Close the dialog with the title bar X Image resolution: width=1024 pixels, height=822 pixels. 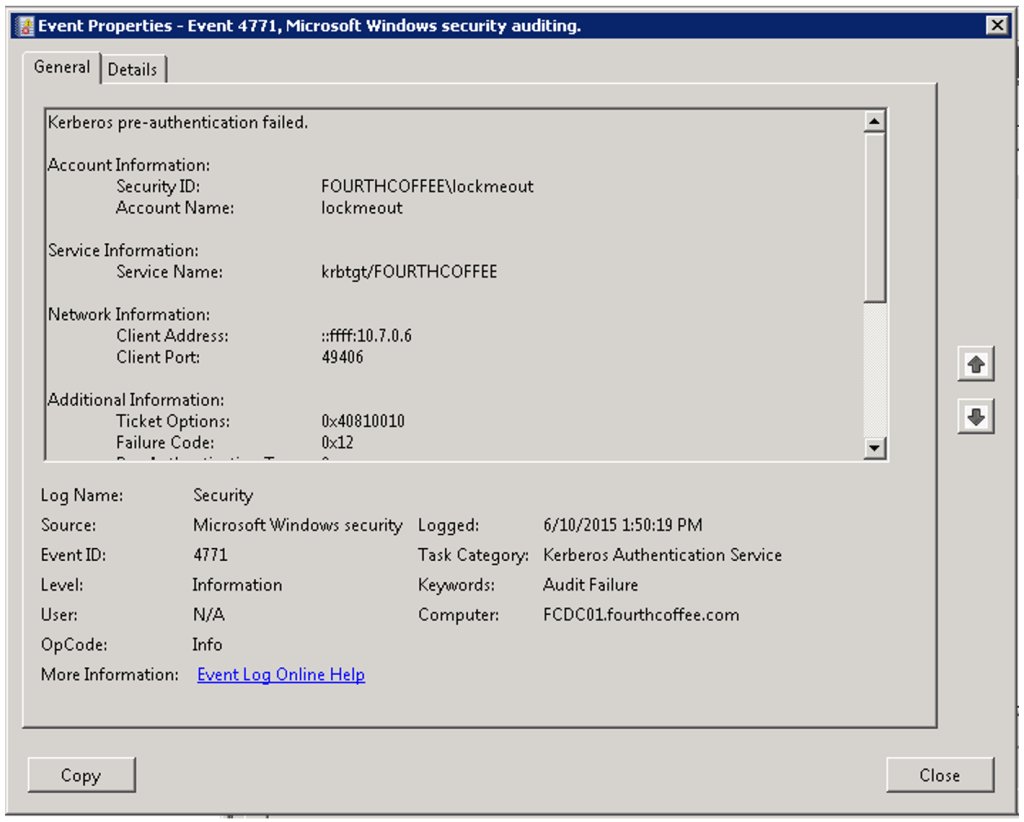pyautogui.click(x=996, y=26)
